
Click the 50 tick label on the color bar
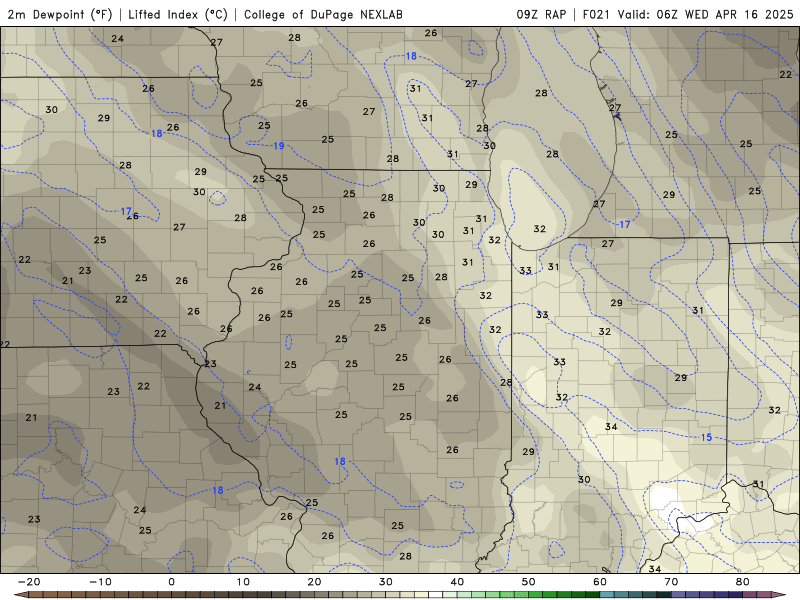[x=529, y=582]
